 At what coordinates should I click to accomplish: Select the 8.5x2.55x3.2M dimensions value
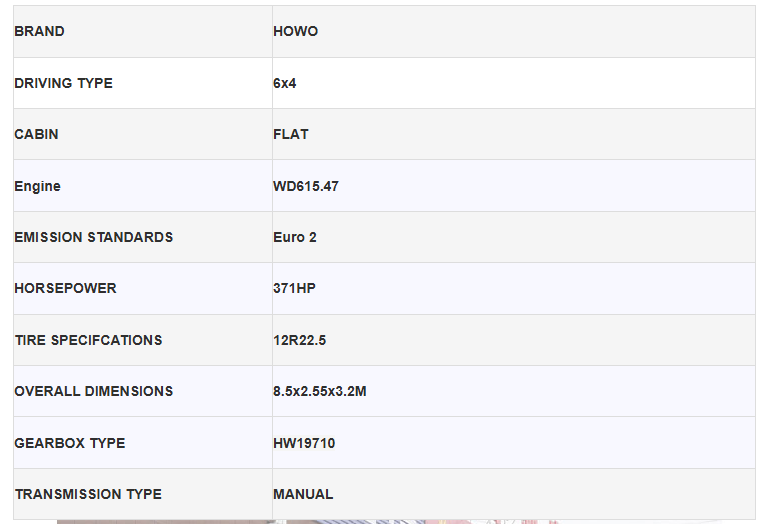click(x=320, y=391)
